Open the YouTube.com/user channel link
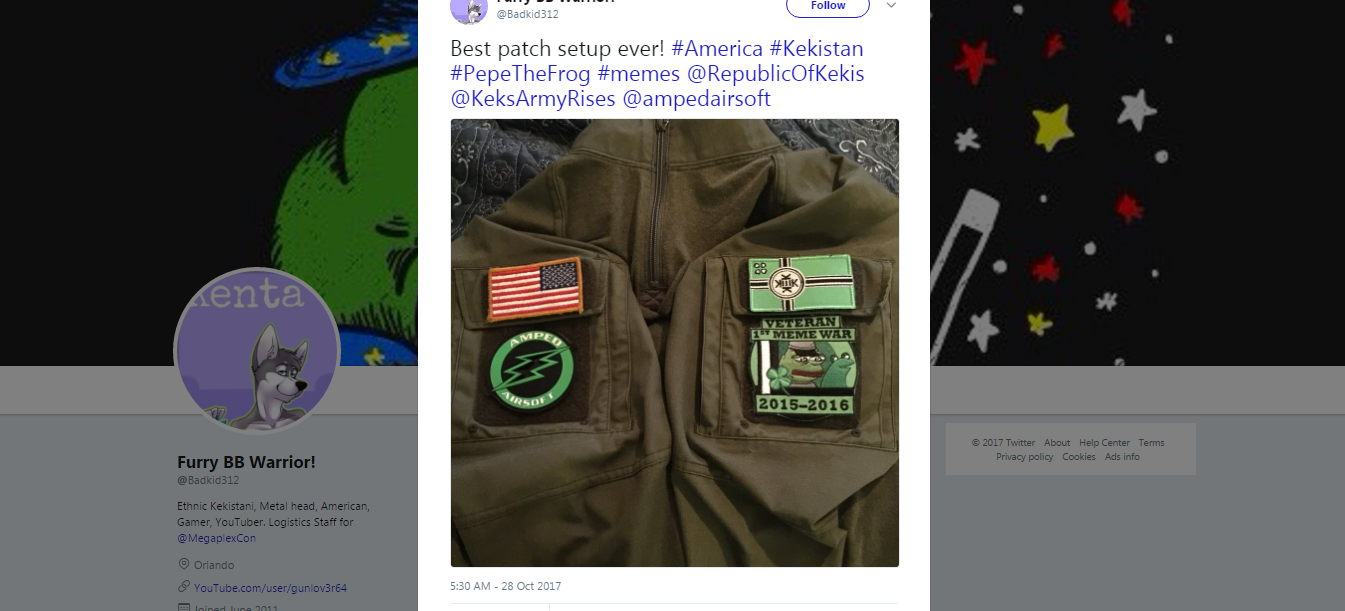 (x=270, y=587)
